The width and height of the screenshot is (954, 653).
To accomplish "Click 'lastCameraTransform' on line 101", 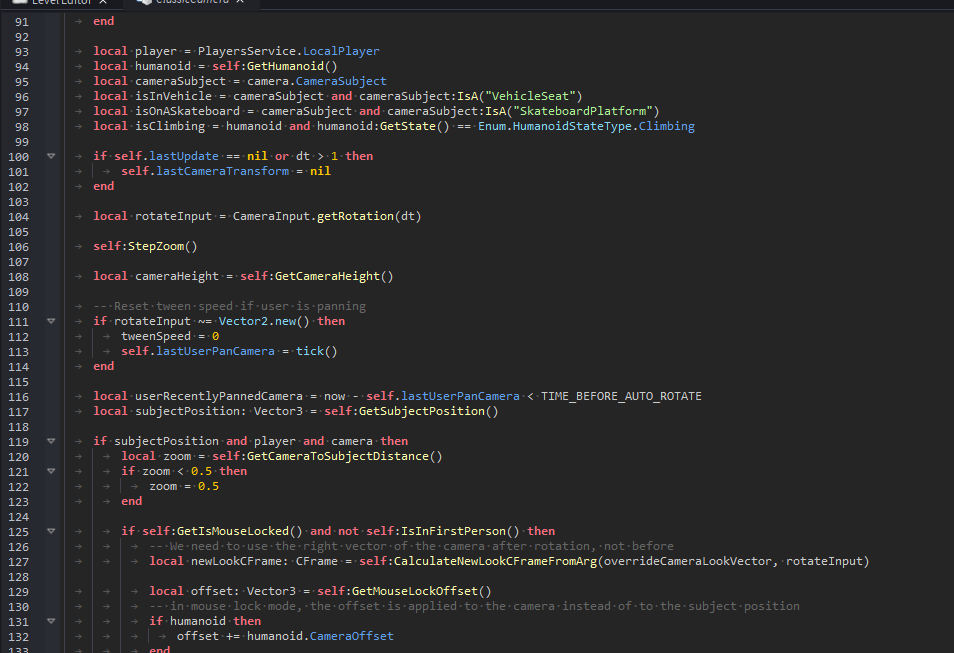I will (x=222, y=172).
